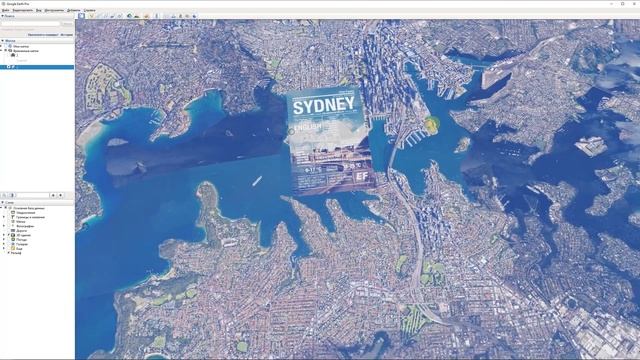The width and height of the screenshot is (640, 360).
Task: Toggle the Roads layer checkbox
Action: tap(9, 231)
